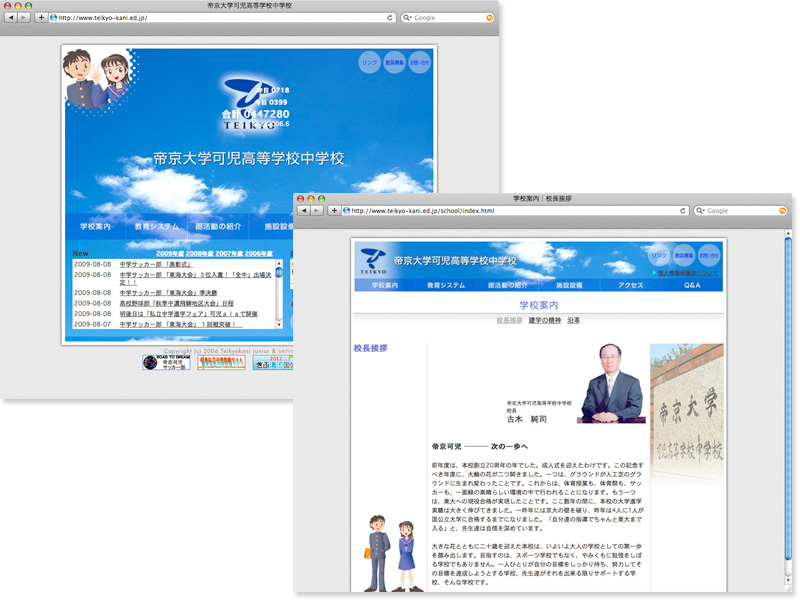Click the front window's vertical scrollbar

pos(788,400)
